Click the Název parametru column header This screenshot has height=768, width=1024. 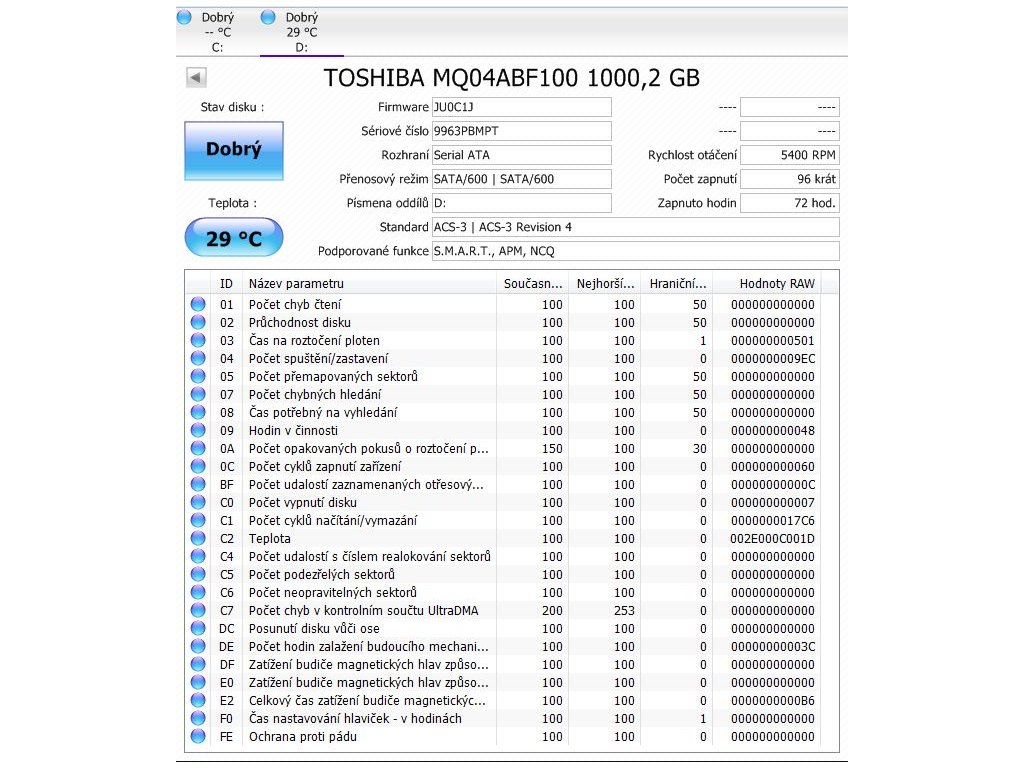(369, 284)
